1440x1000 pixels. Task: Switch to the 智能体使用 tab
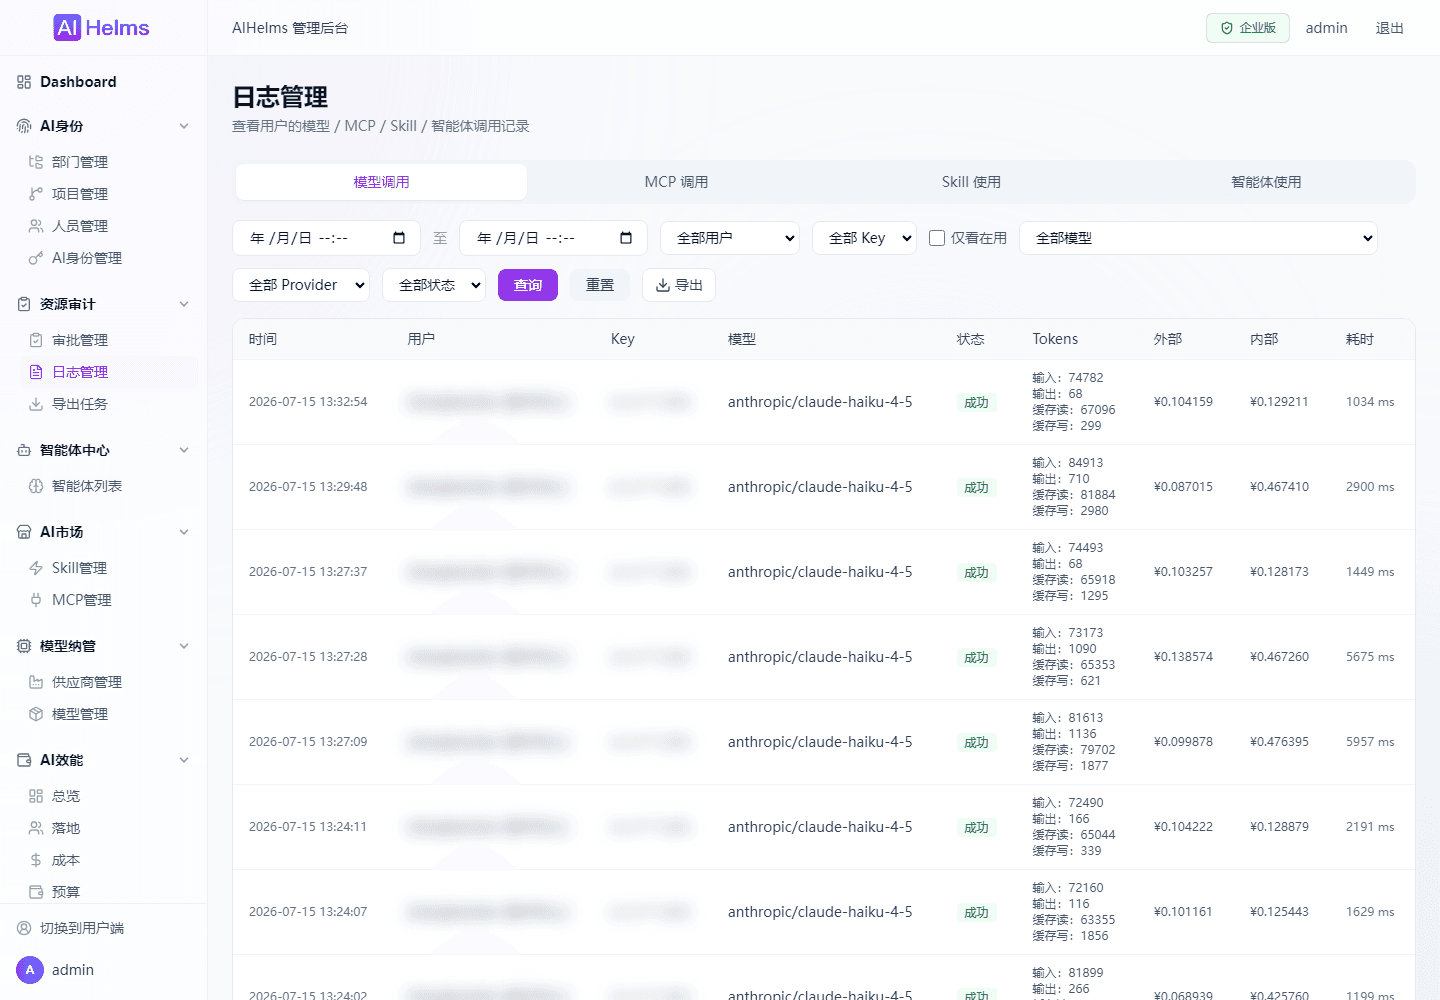1266,182
